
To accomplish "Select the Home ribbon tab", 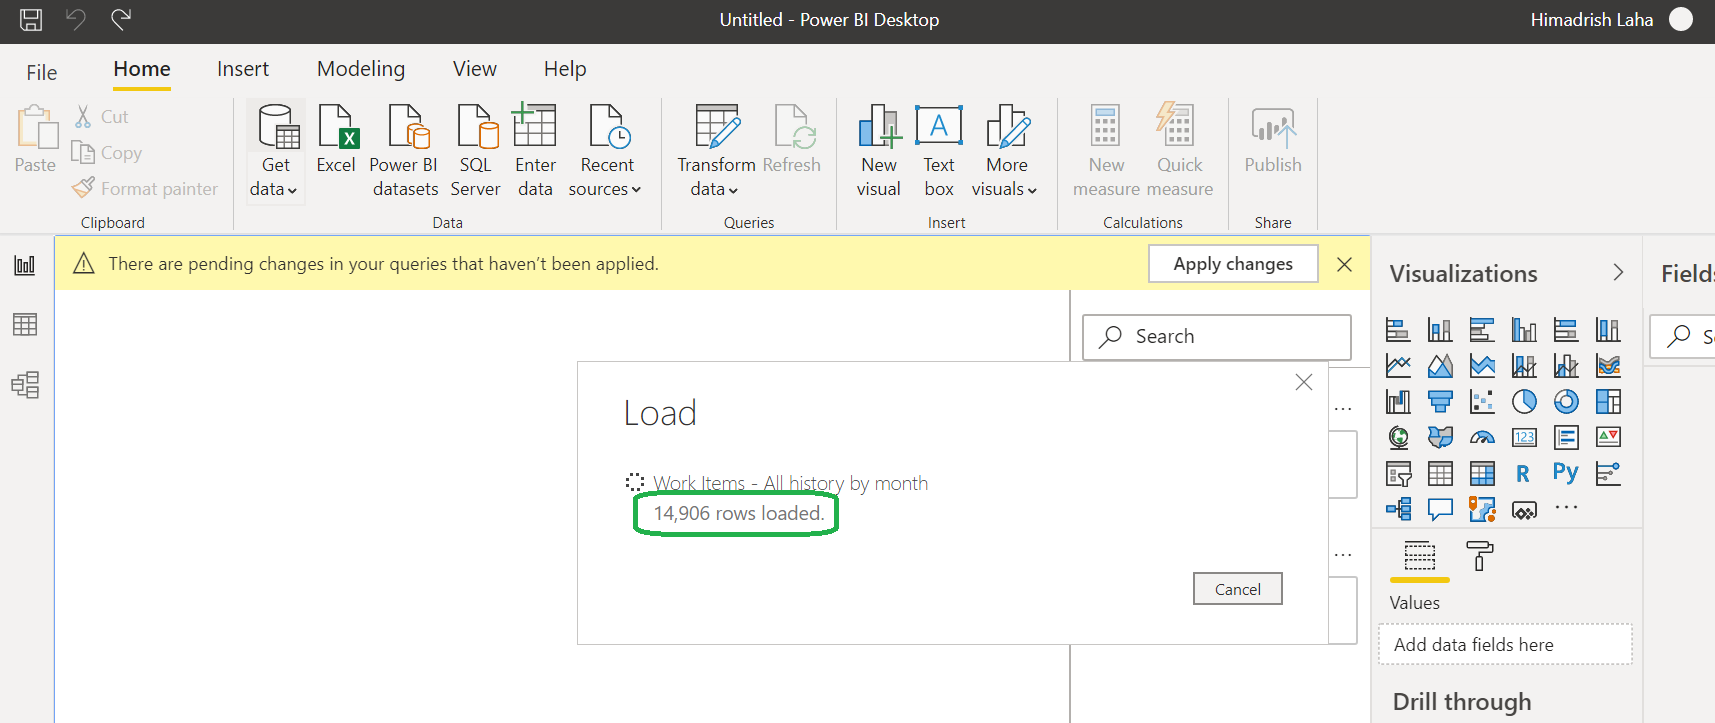I will (x=142, y=69).
